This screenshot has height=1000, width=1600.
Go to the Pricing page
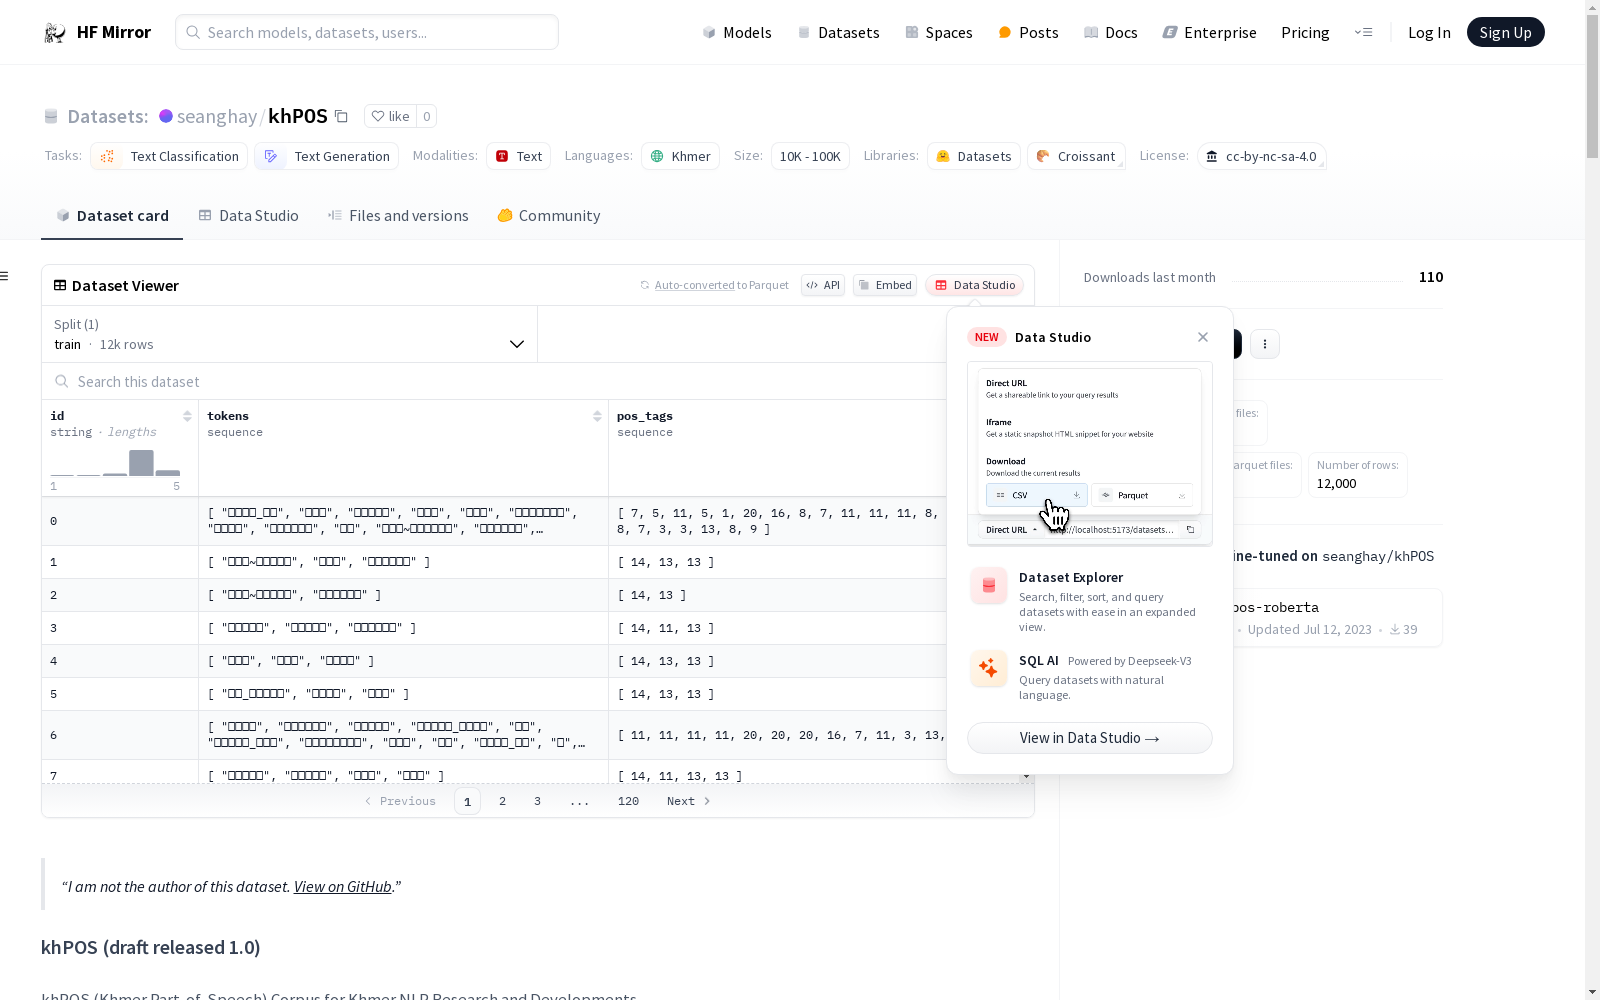point(1305,33)
